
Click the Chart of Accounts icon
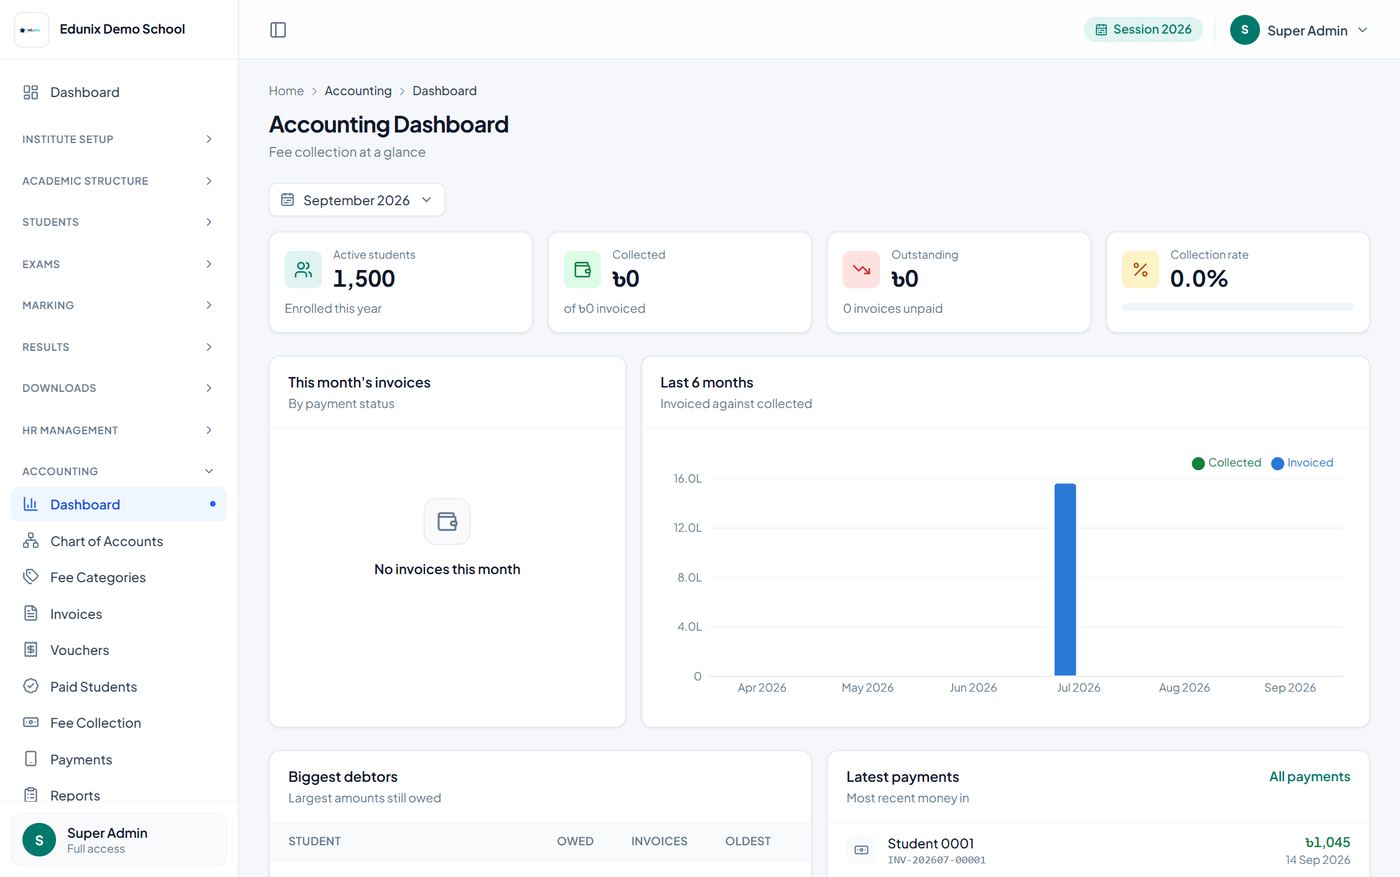click(x=31, y=541)
